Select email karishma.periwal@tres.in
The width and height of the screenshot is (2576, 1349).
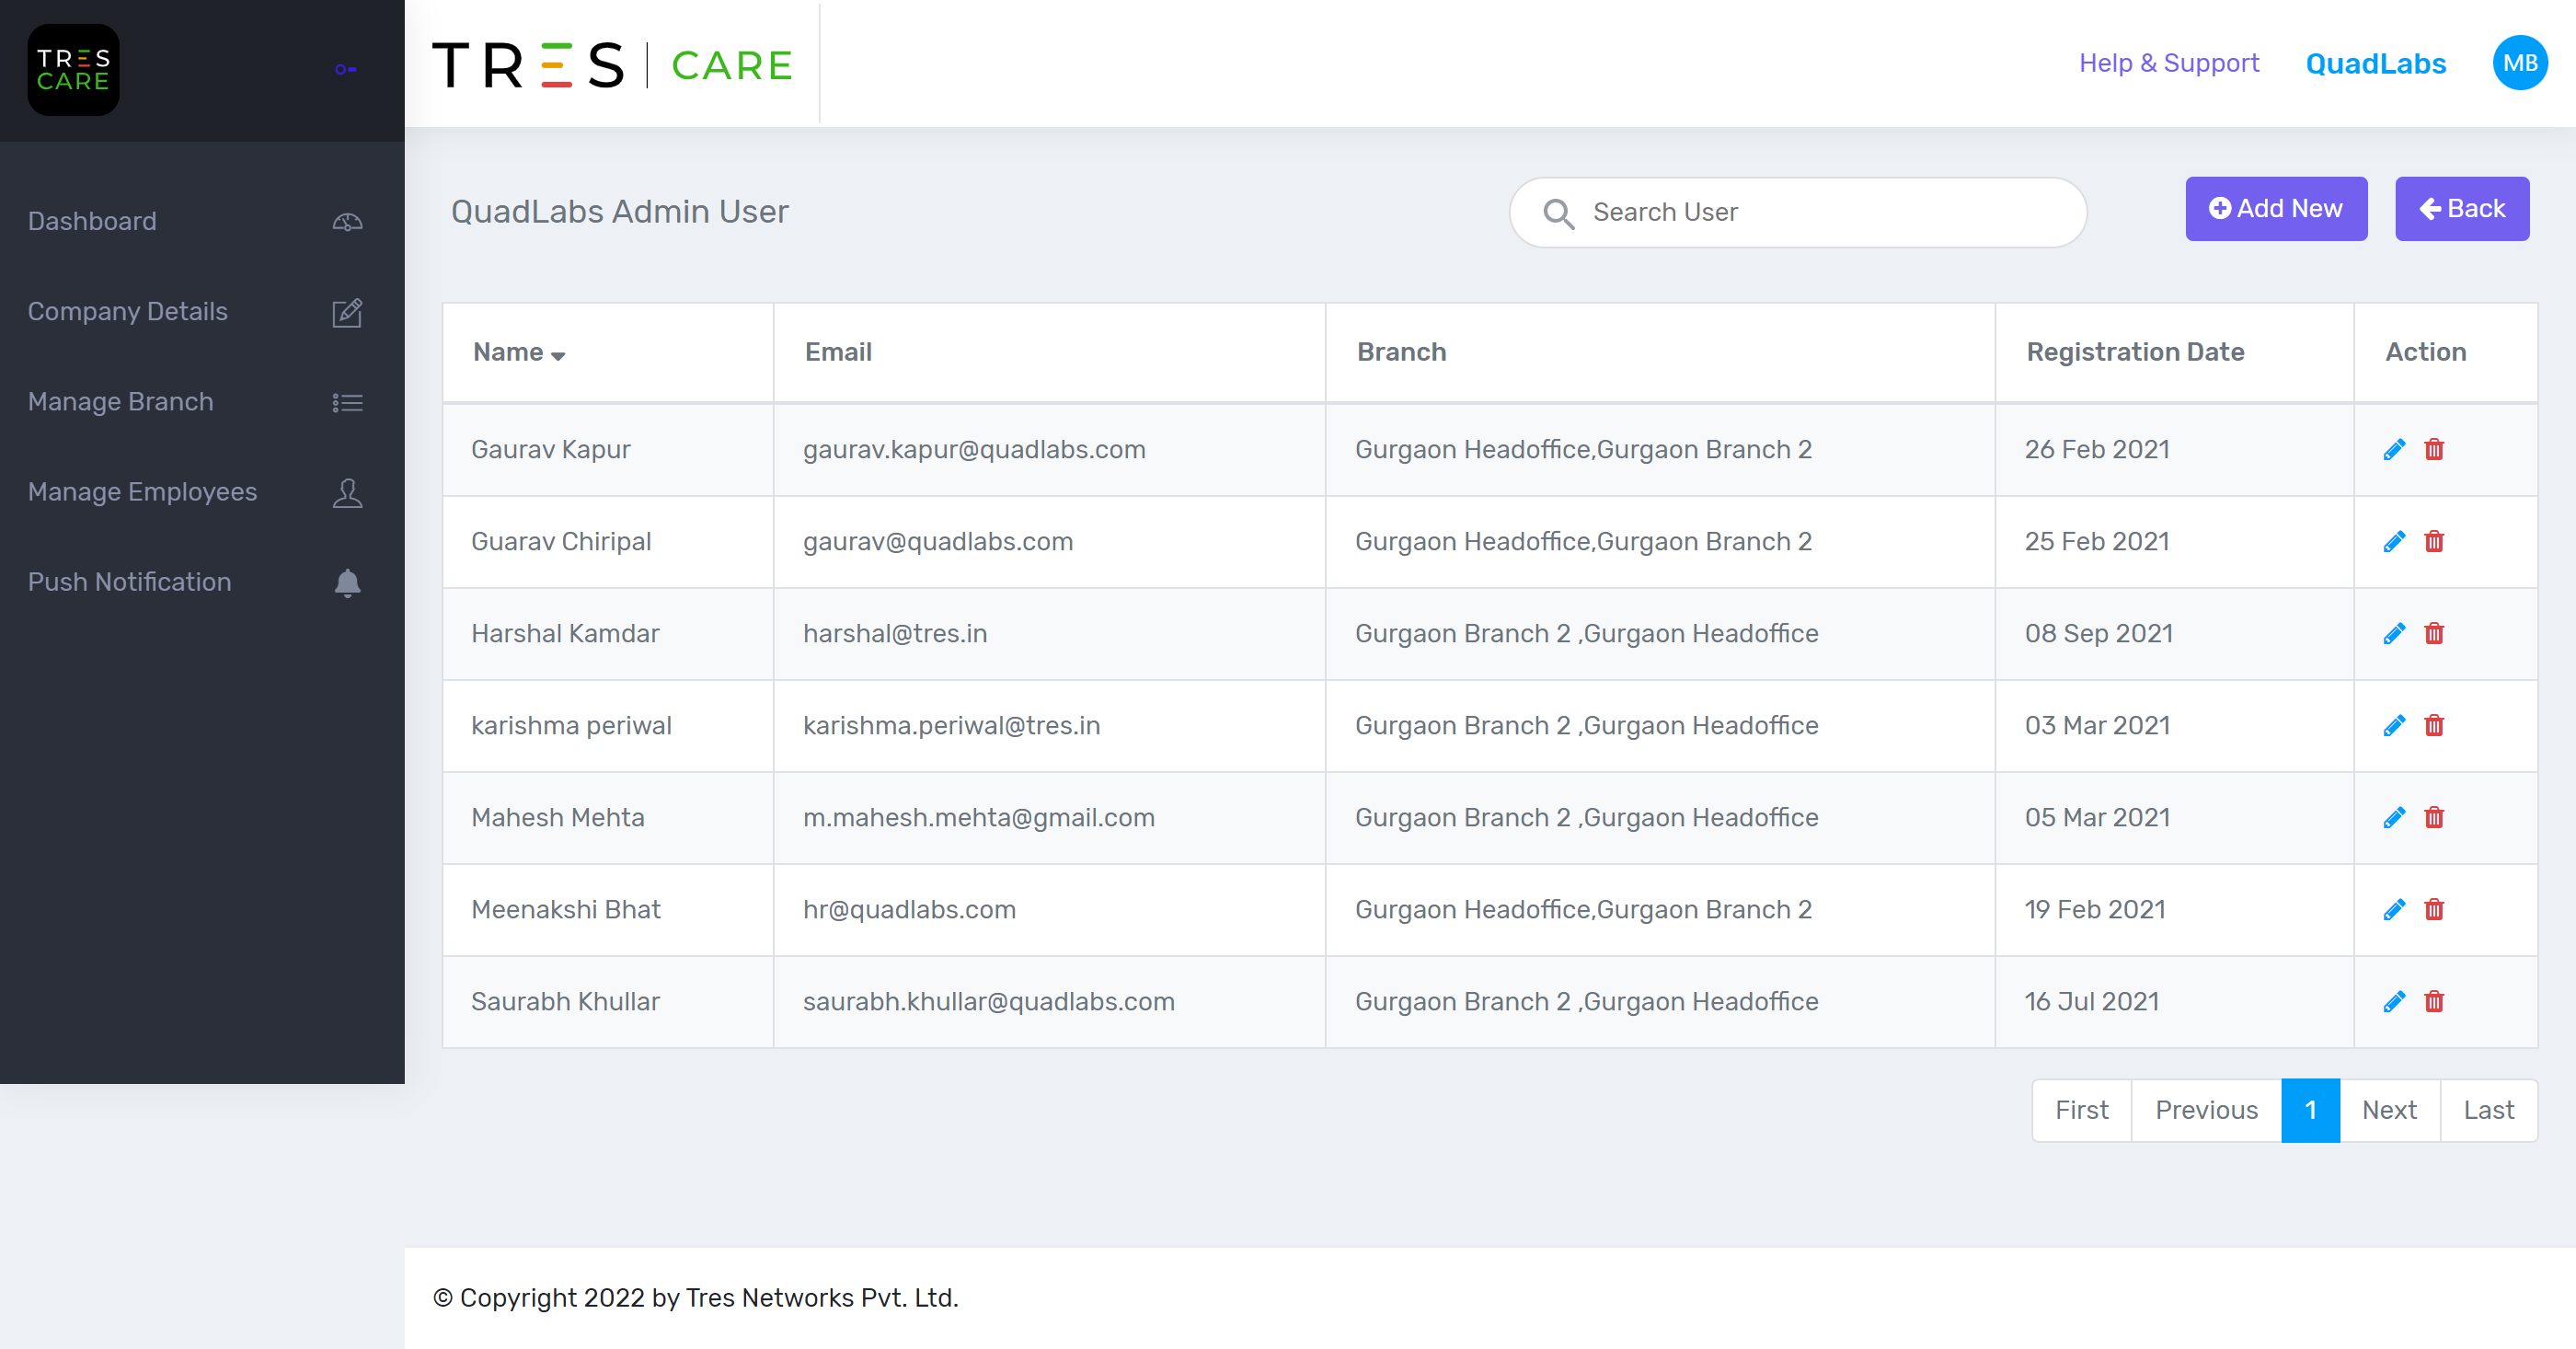[952, 726]
